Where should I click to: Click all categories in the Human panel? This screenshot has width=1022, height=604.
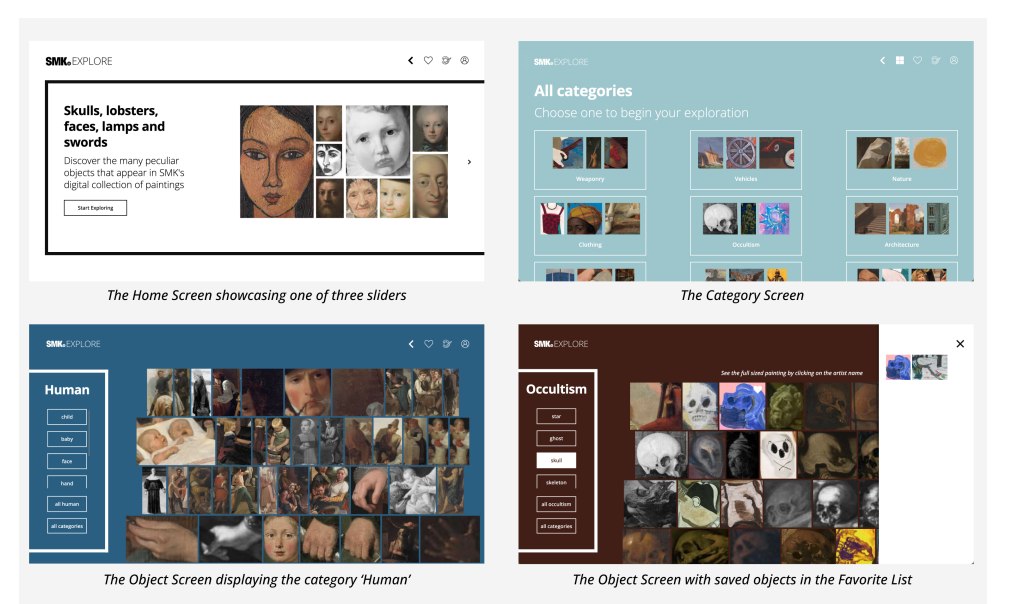click(67, 526)
